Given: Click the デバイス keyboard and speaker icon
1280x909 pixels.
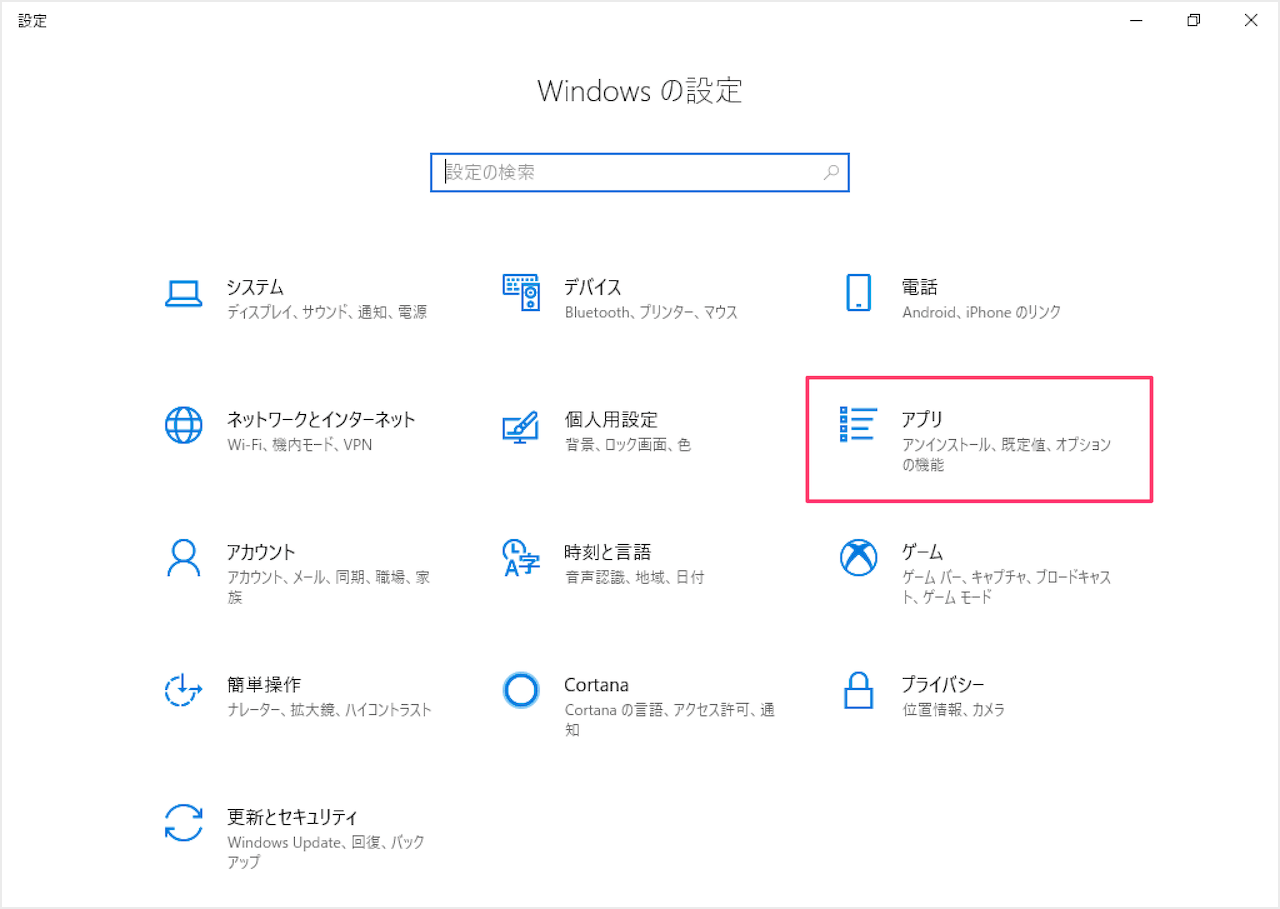Looking at the screenshot, I should click(521, 293).
